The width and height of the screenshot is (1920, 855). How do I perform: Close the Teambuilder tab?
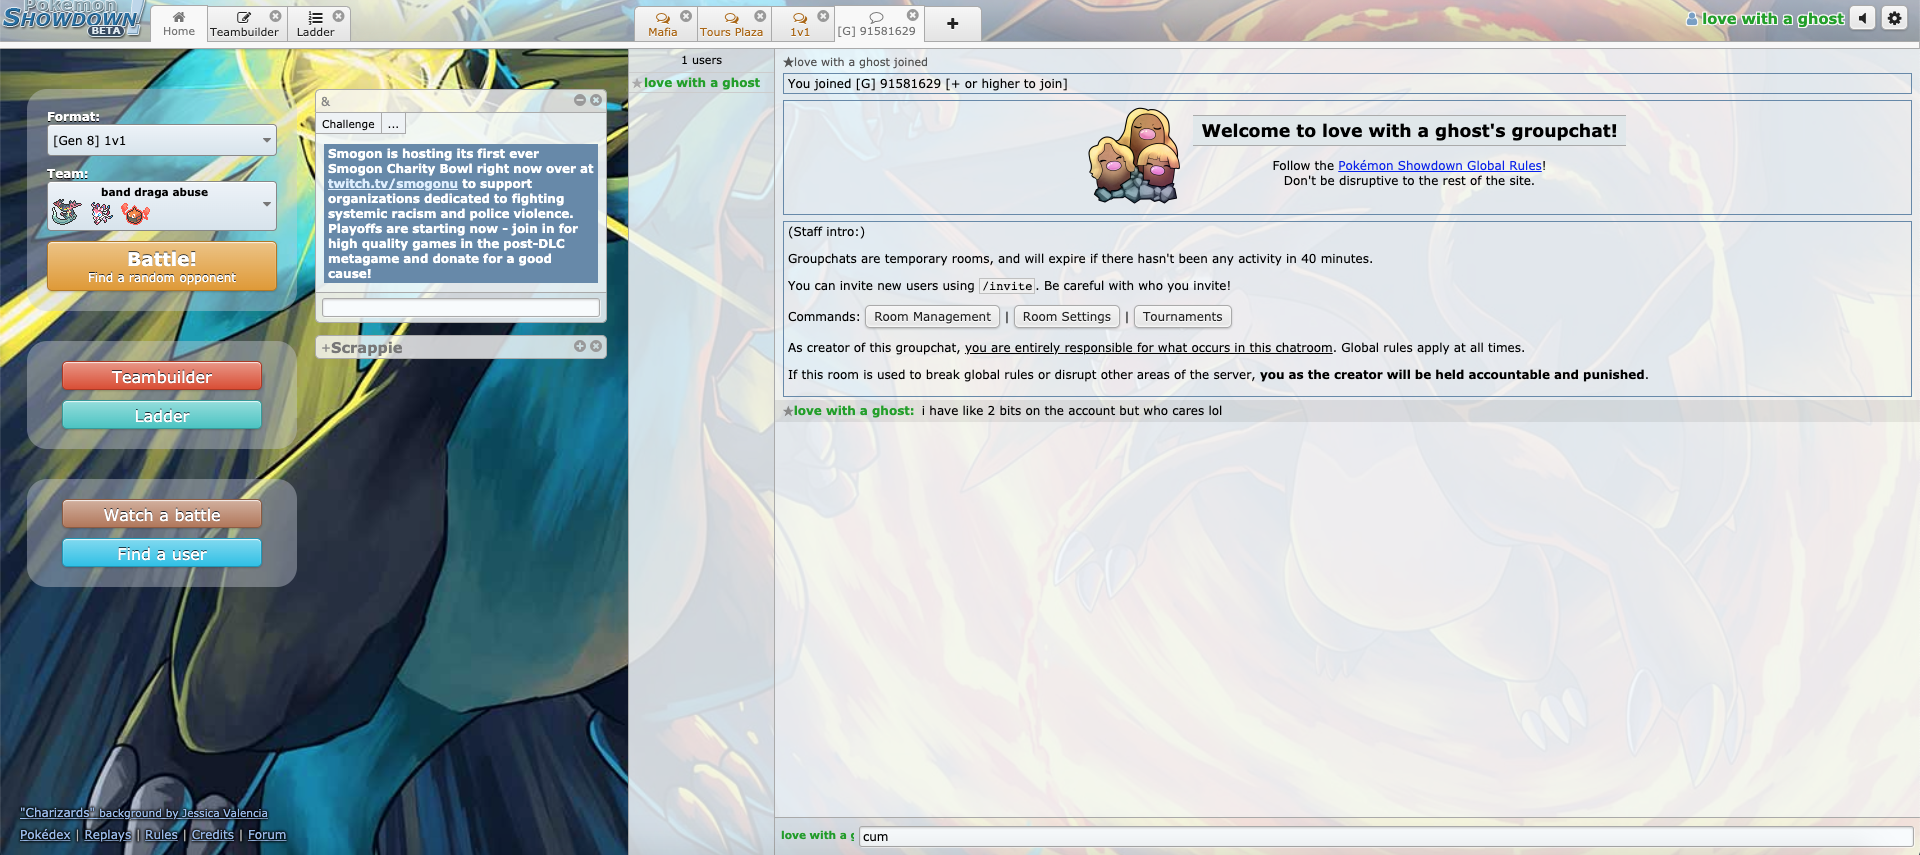(275, 16)
